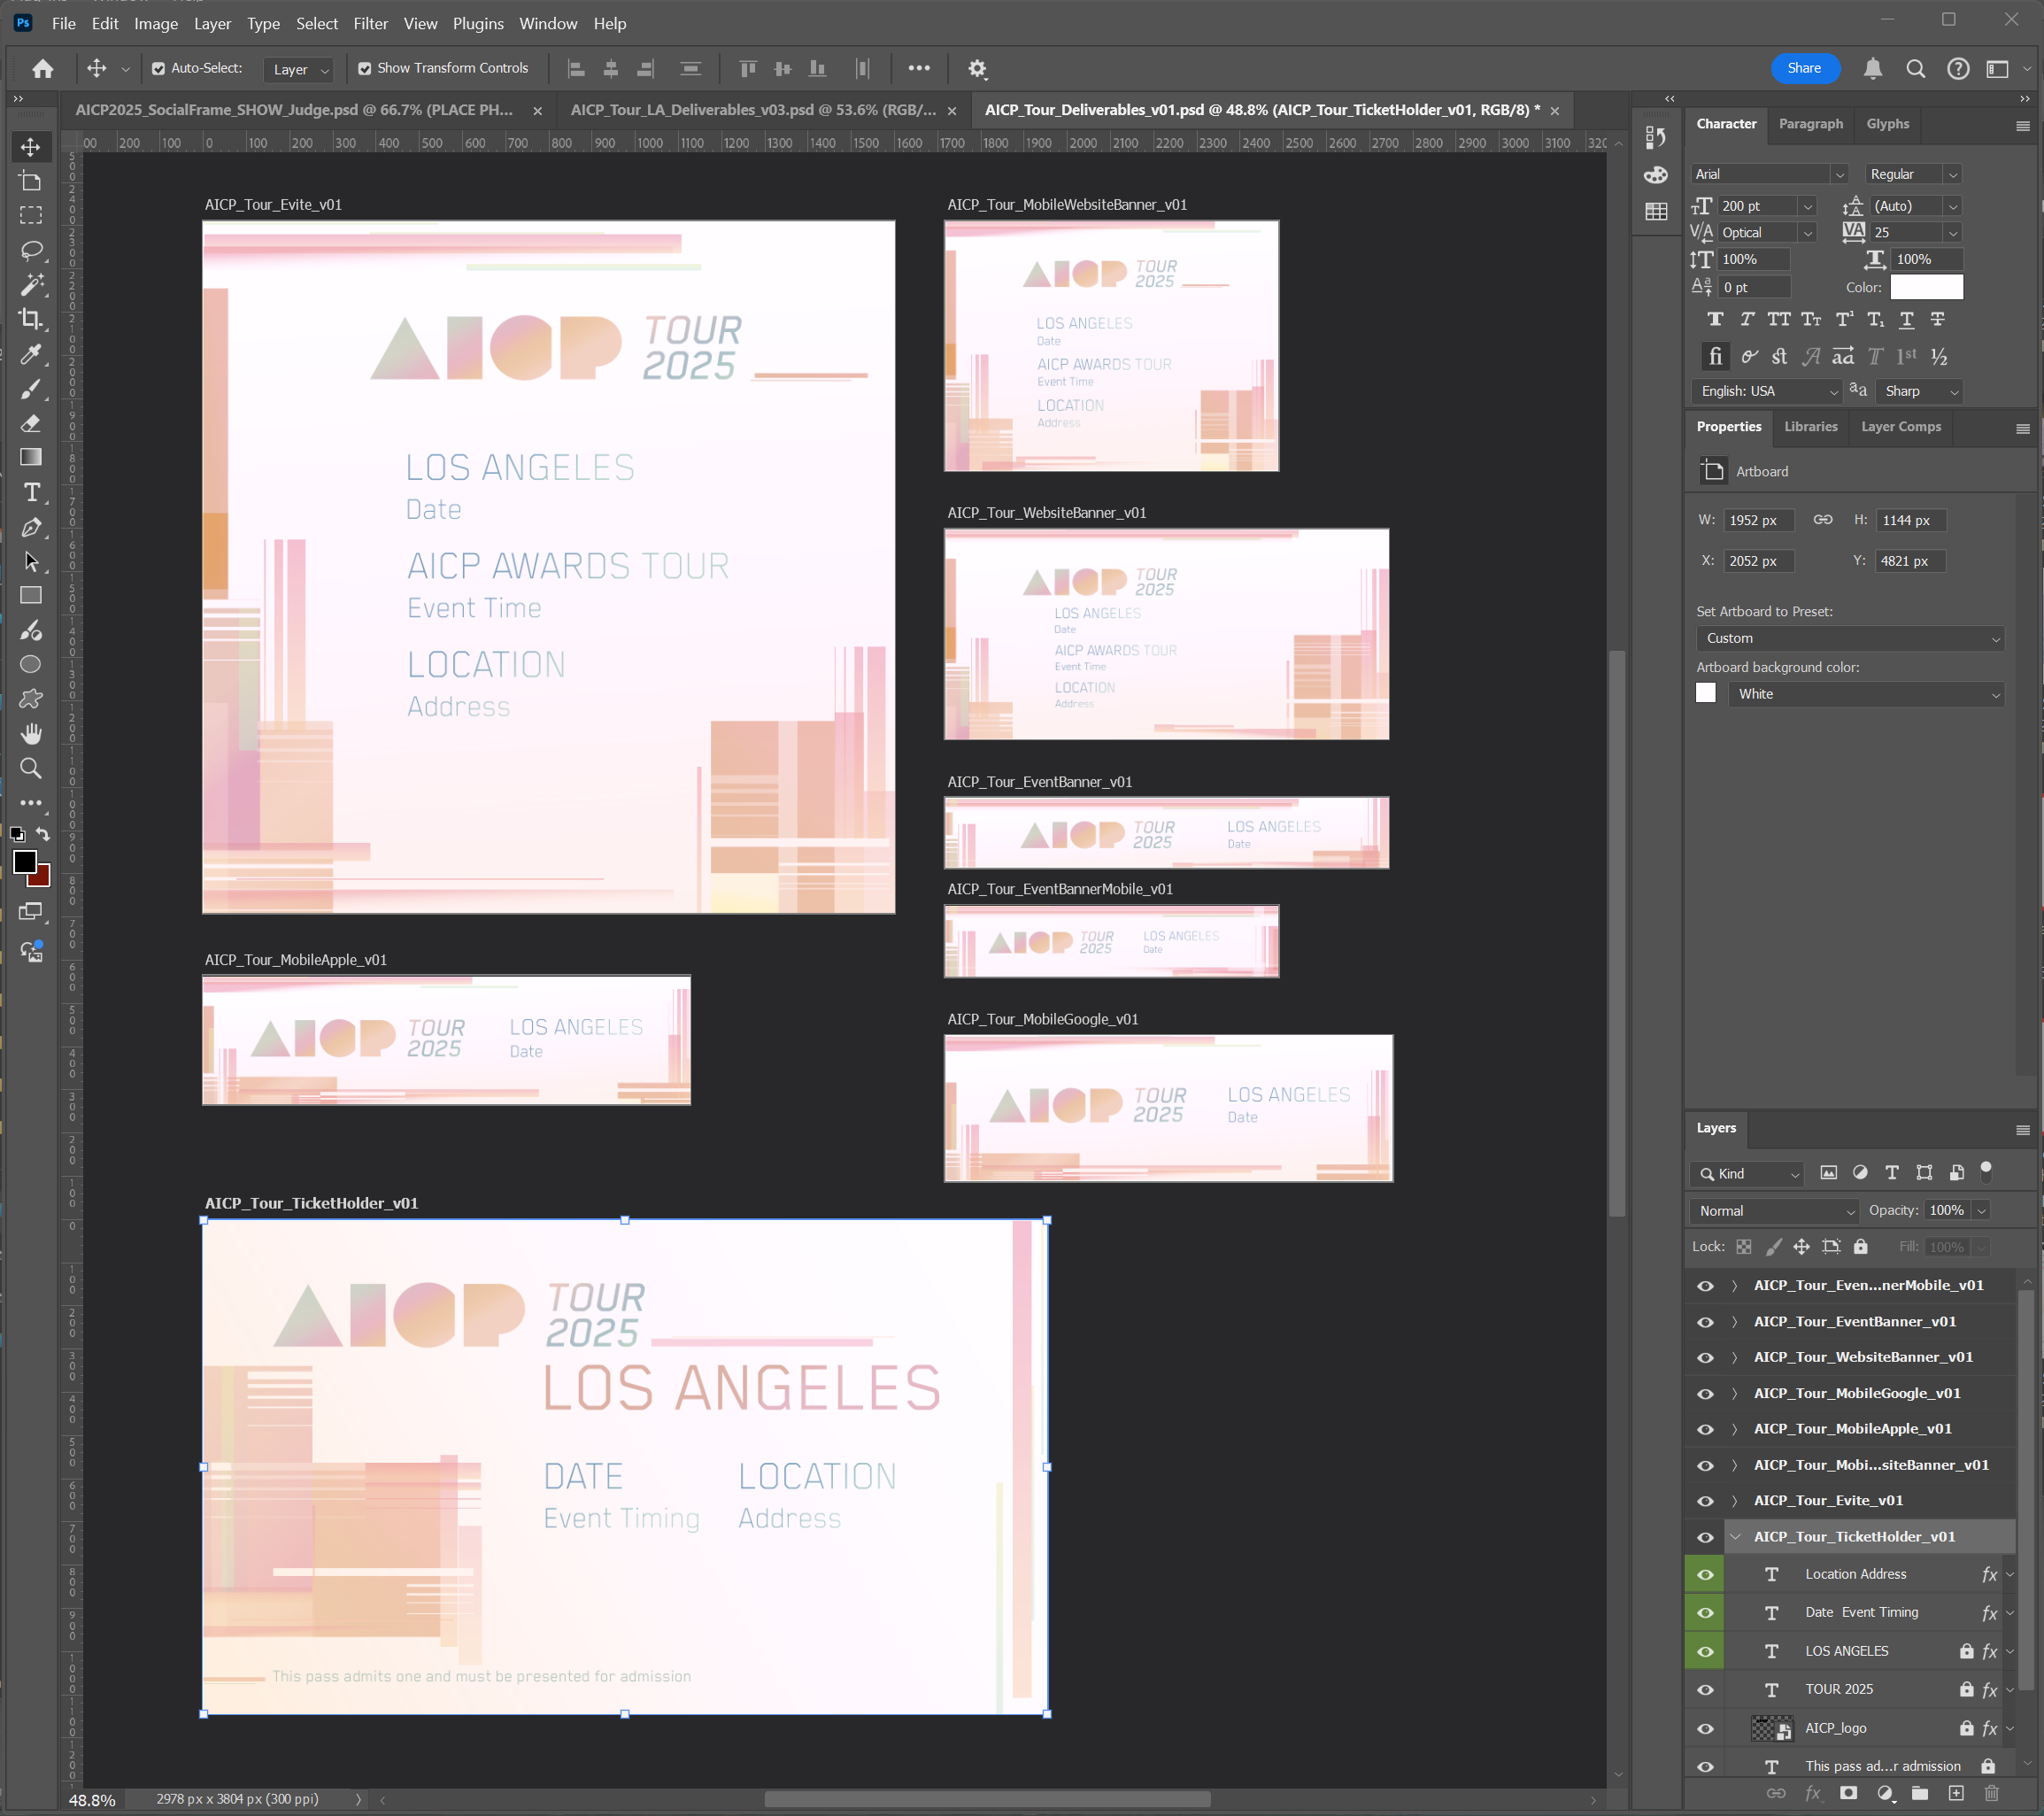Click the Share button
The height and width of the screenshot is (1816, 2044).
(x=1804, y=68)
